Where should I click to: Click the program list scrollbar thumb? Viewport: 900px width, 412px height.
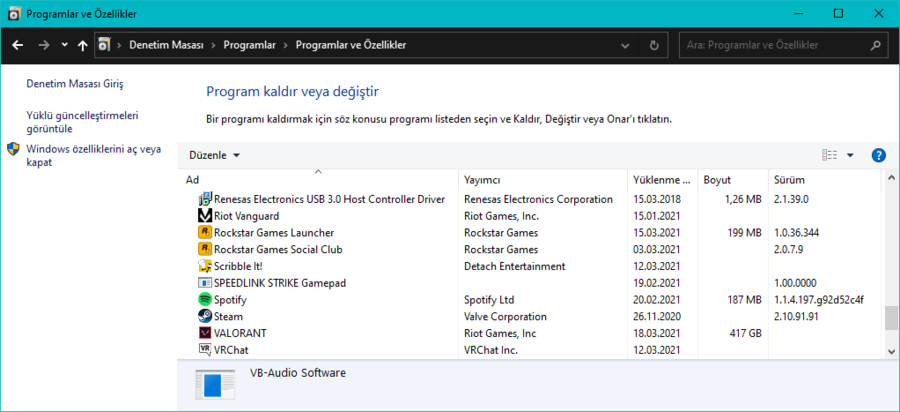[x=891, y=317]
